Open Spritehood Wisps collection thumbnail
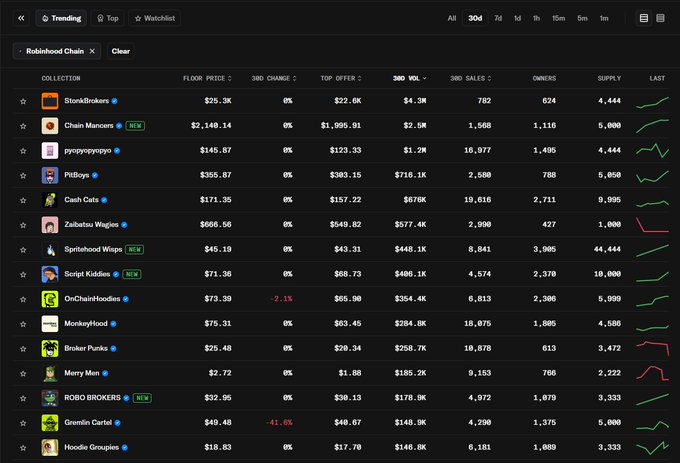680x463 pixels. (50, 249)
